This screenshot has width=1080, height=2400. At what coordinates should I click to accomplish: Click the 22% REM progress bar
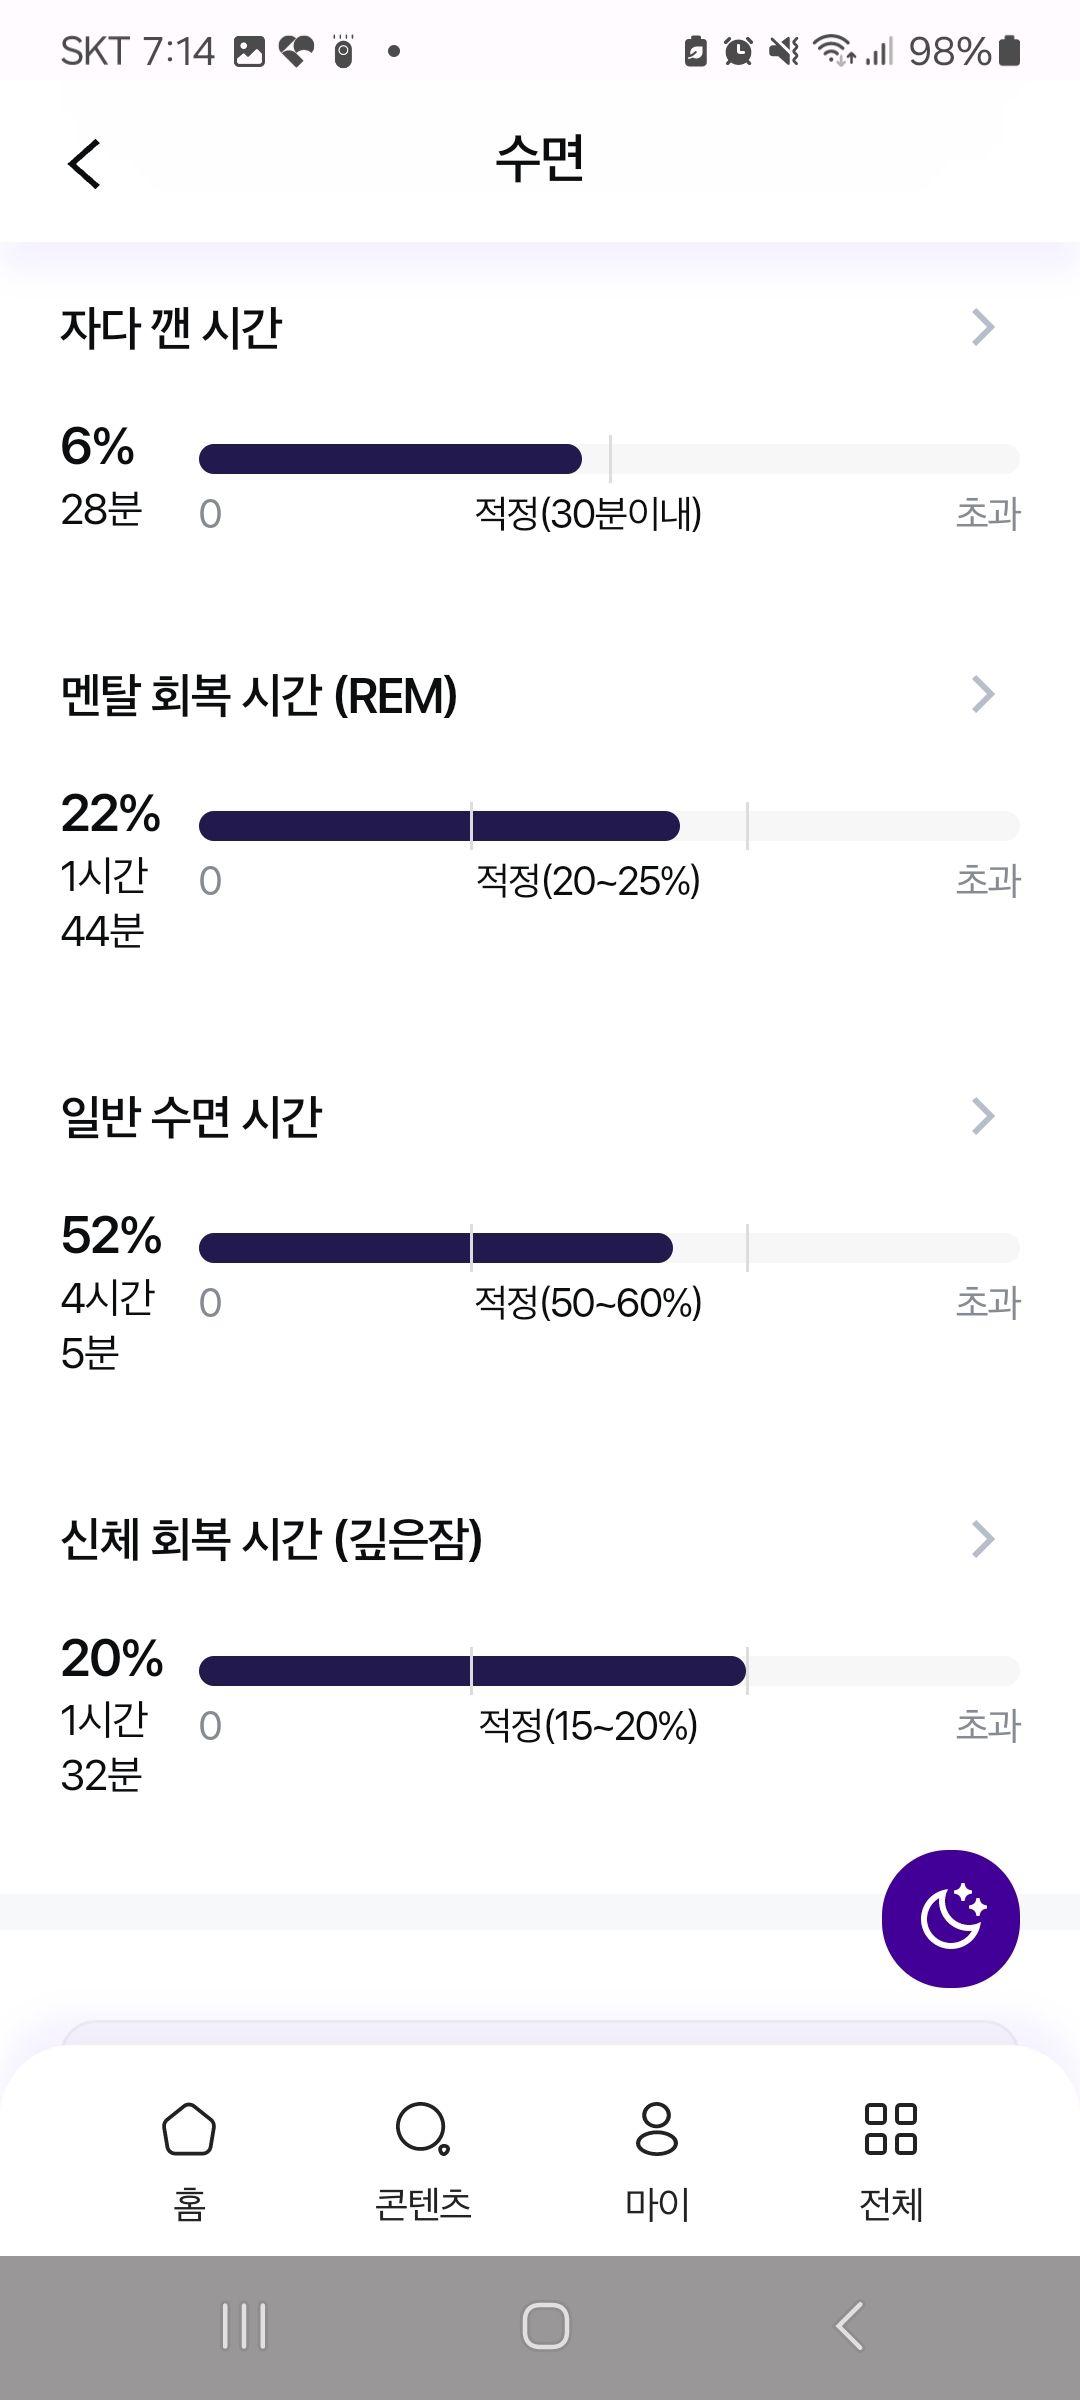click(x=609, y=826)
